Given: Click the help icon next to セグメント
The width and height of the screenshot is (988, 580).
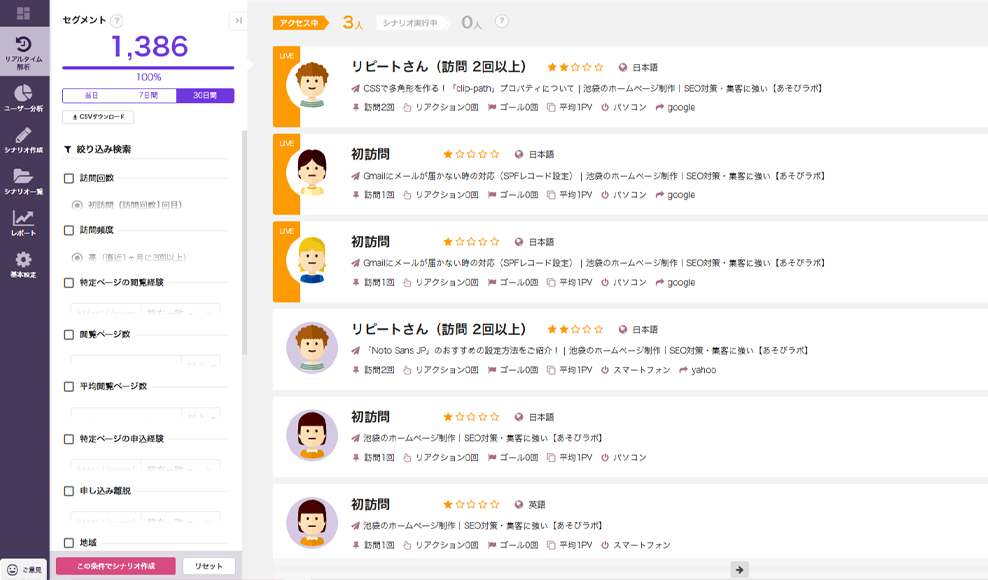Looking at the screenshot, I should pos(117,20).
